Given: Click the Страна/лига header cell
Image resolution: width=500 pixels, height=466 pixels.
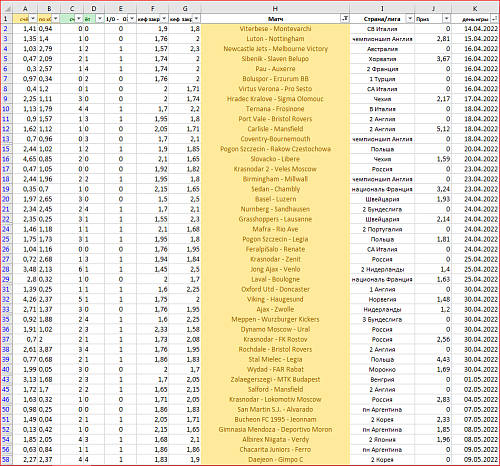Looking at the screenshot, I should [x=382, y=19].
